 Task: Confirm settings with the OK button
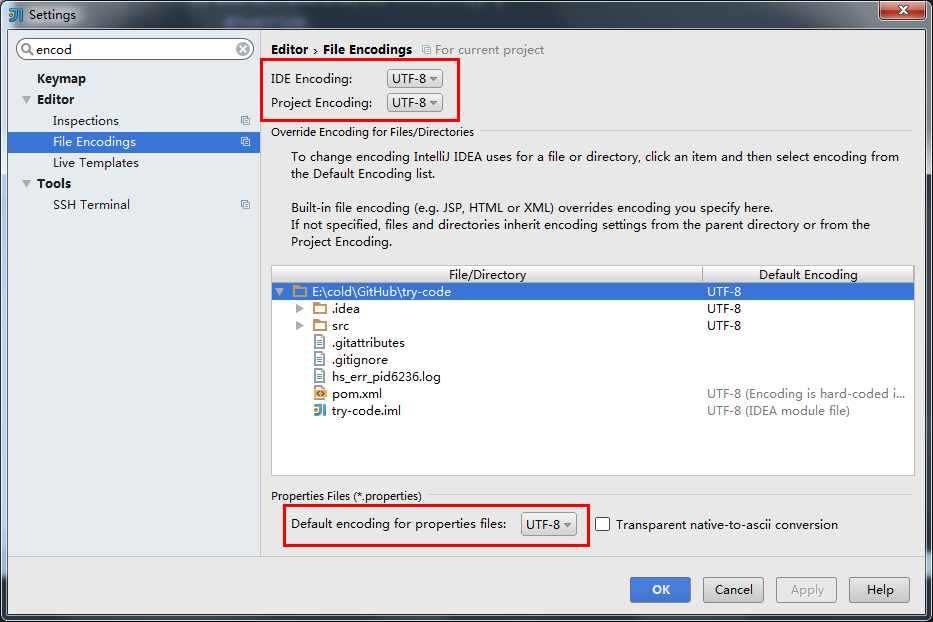660,589
